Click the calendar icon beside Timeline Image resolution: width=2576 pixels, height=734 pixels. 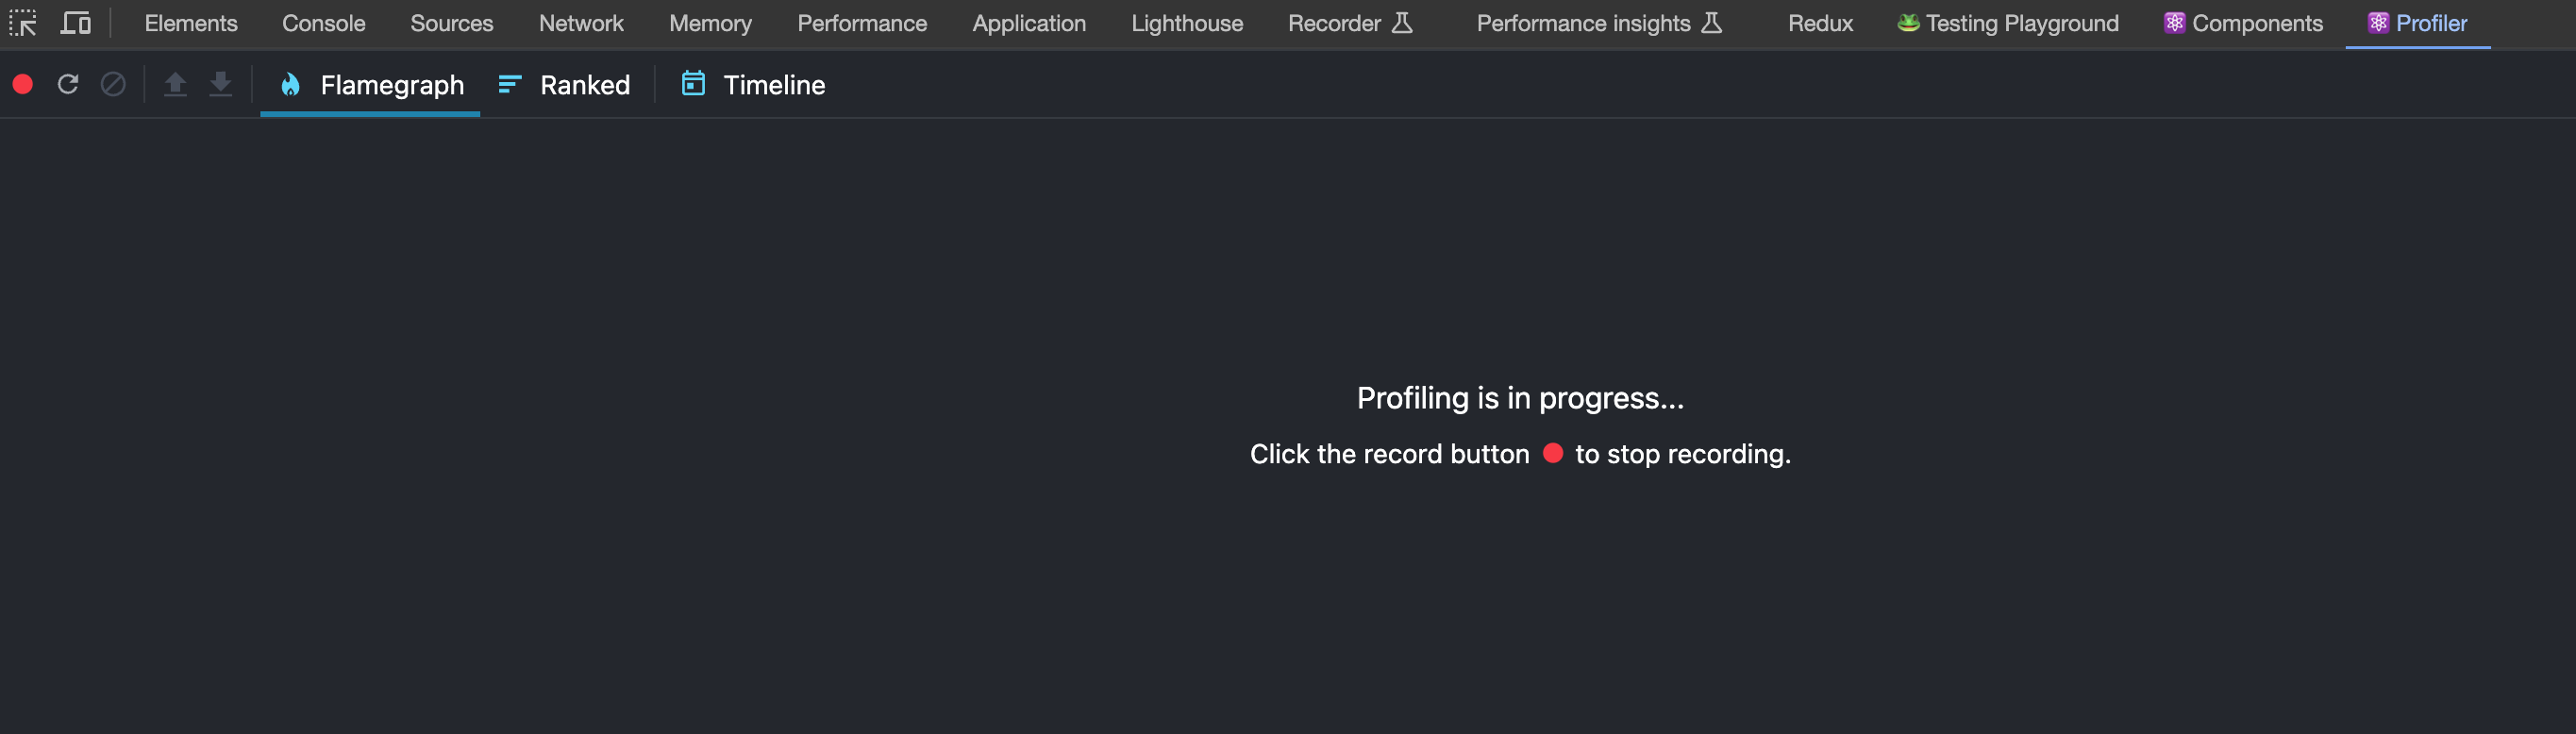point(694,85)
